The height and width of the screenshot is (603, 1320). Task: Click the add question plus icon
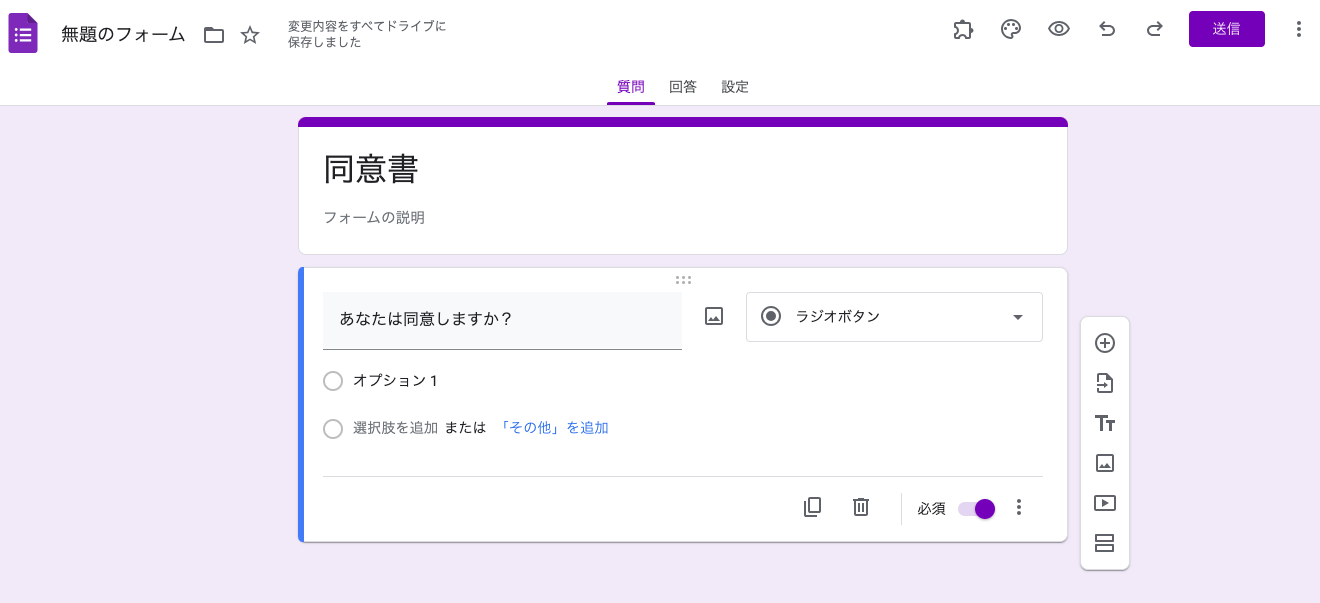[x=1105, y=343]
